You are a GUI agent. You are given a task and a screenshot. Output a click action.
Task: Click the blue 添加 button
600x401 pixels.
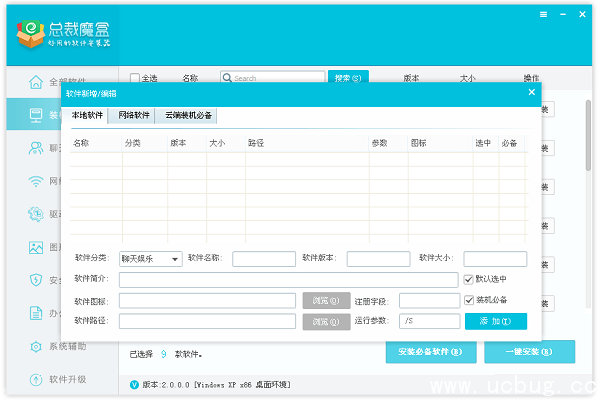[495, 322]
